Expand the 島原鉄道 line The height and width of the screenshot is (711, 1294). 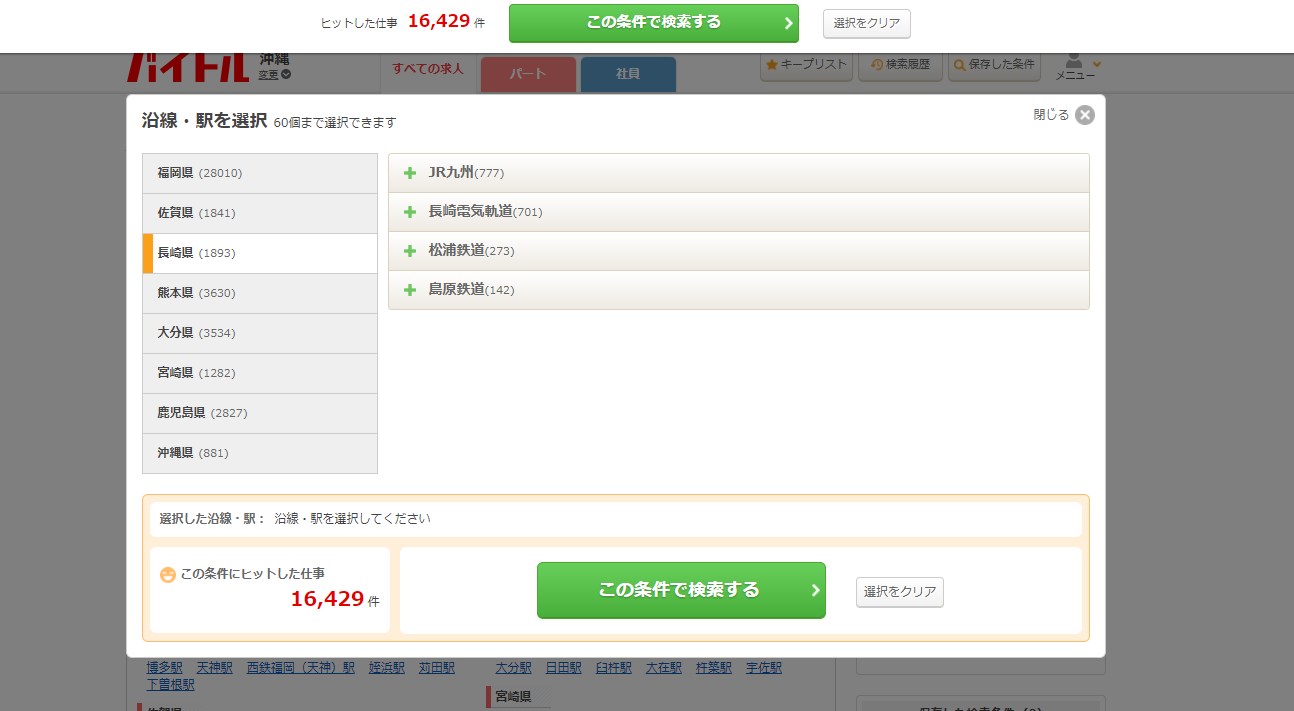tap(738, 290)
